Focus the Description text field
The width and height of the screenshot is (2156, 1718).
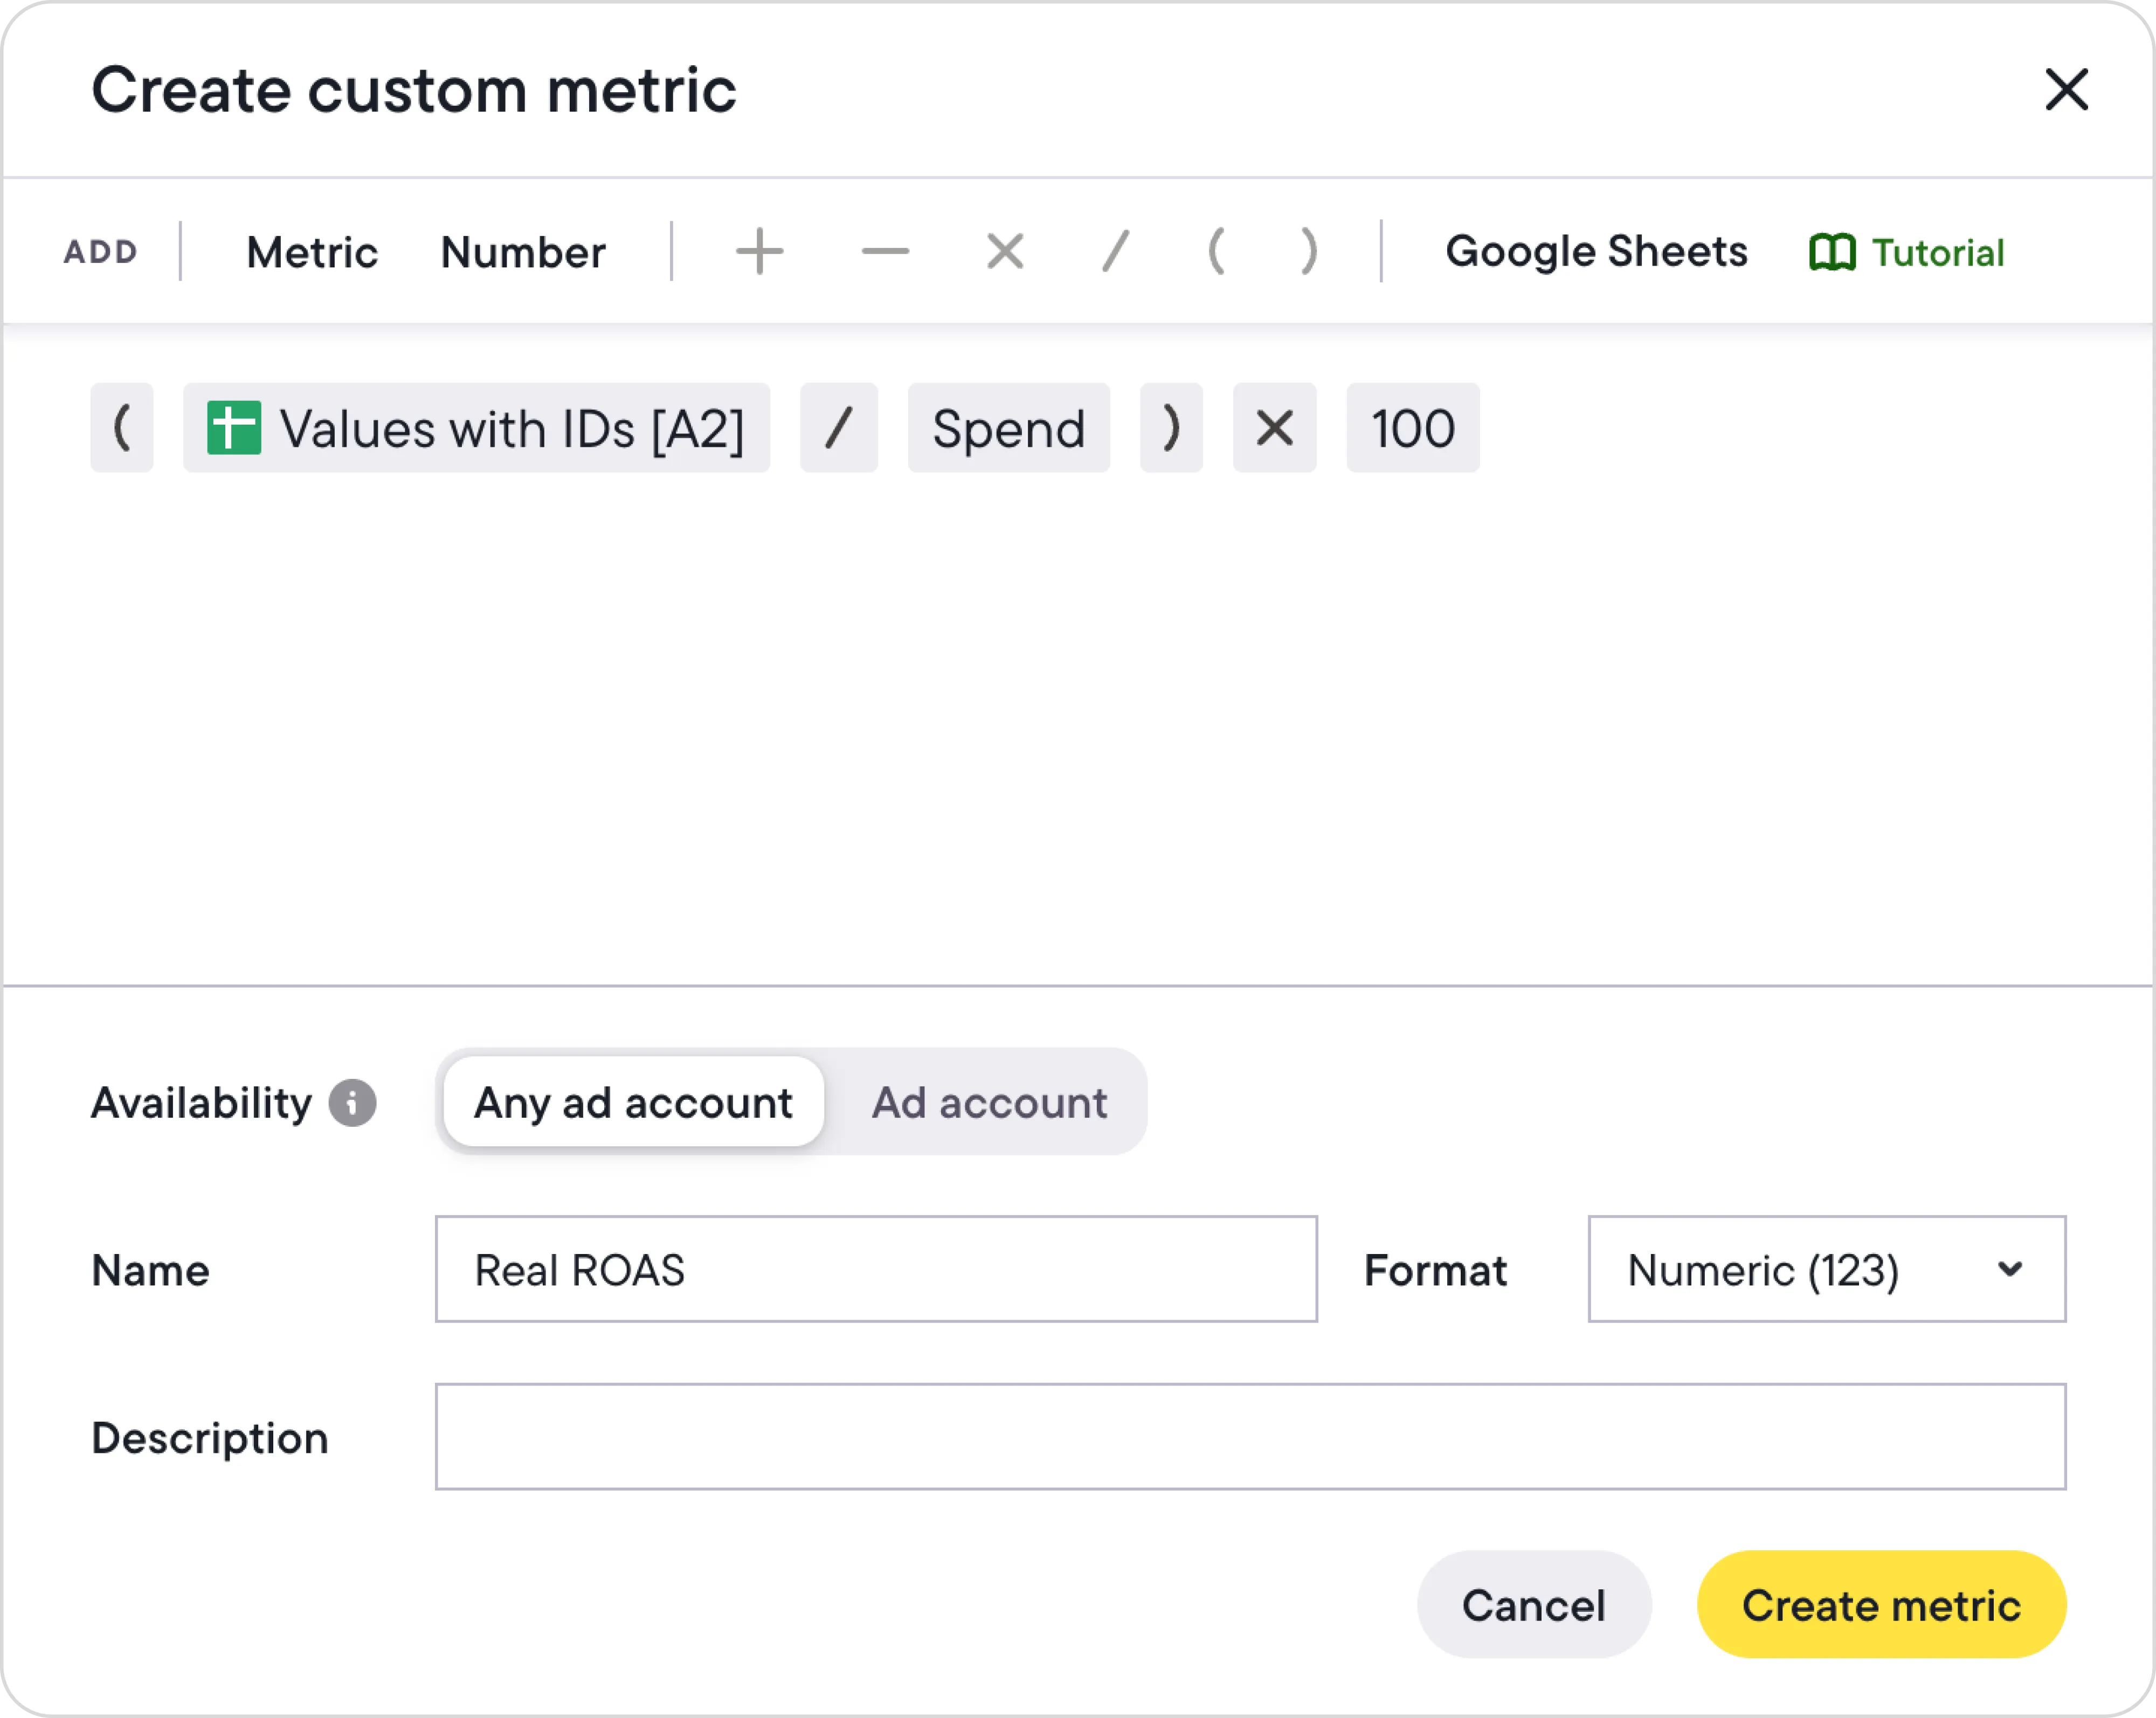[x=1250, y=1436]
